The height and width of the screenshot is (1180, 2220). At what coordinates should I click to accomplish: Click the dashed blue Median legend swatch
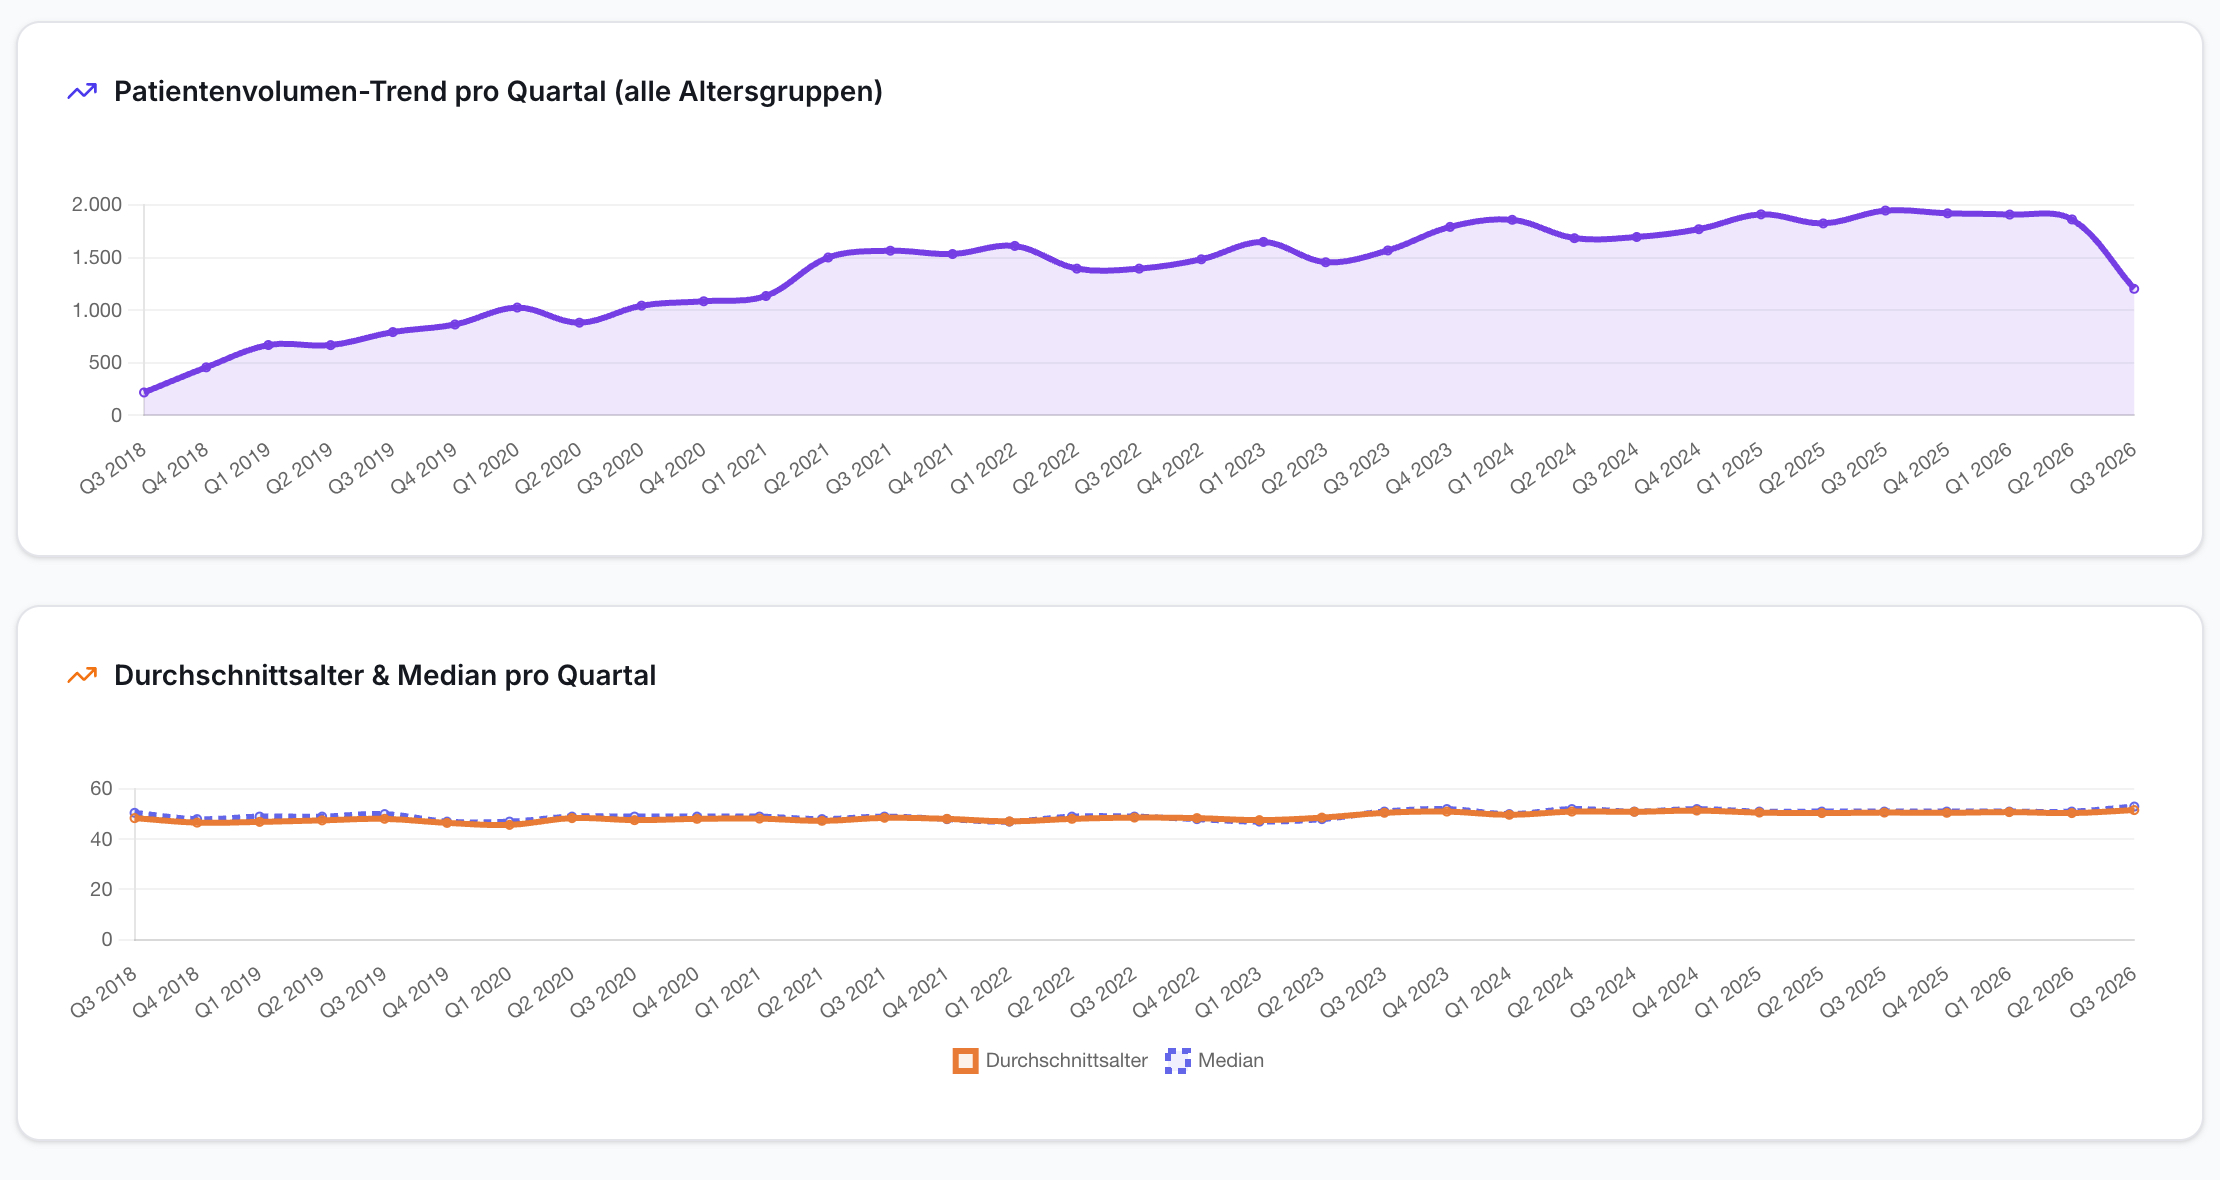click(x=1177, y=1061)
